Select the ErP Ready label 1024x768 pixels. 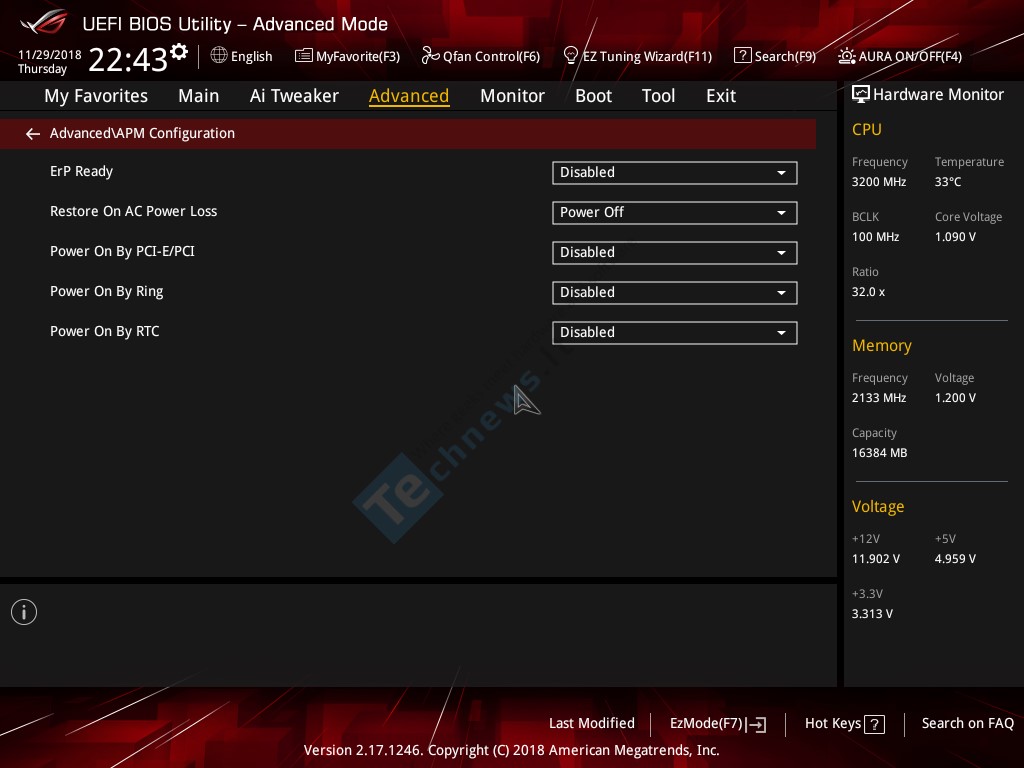click(x=82, y=172)
